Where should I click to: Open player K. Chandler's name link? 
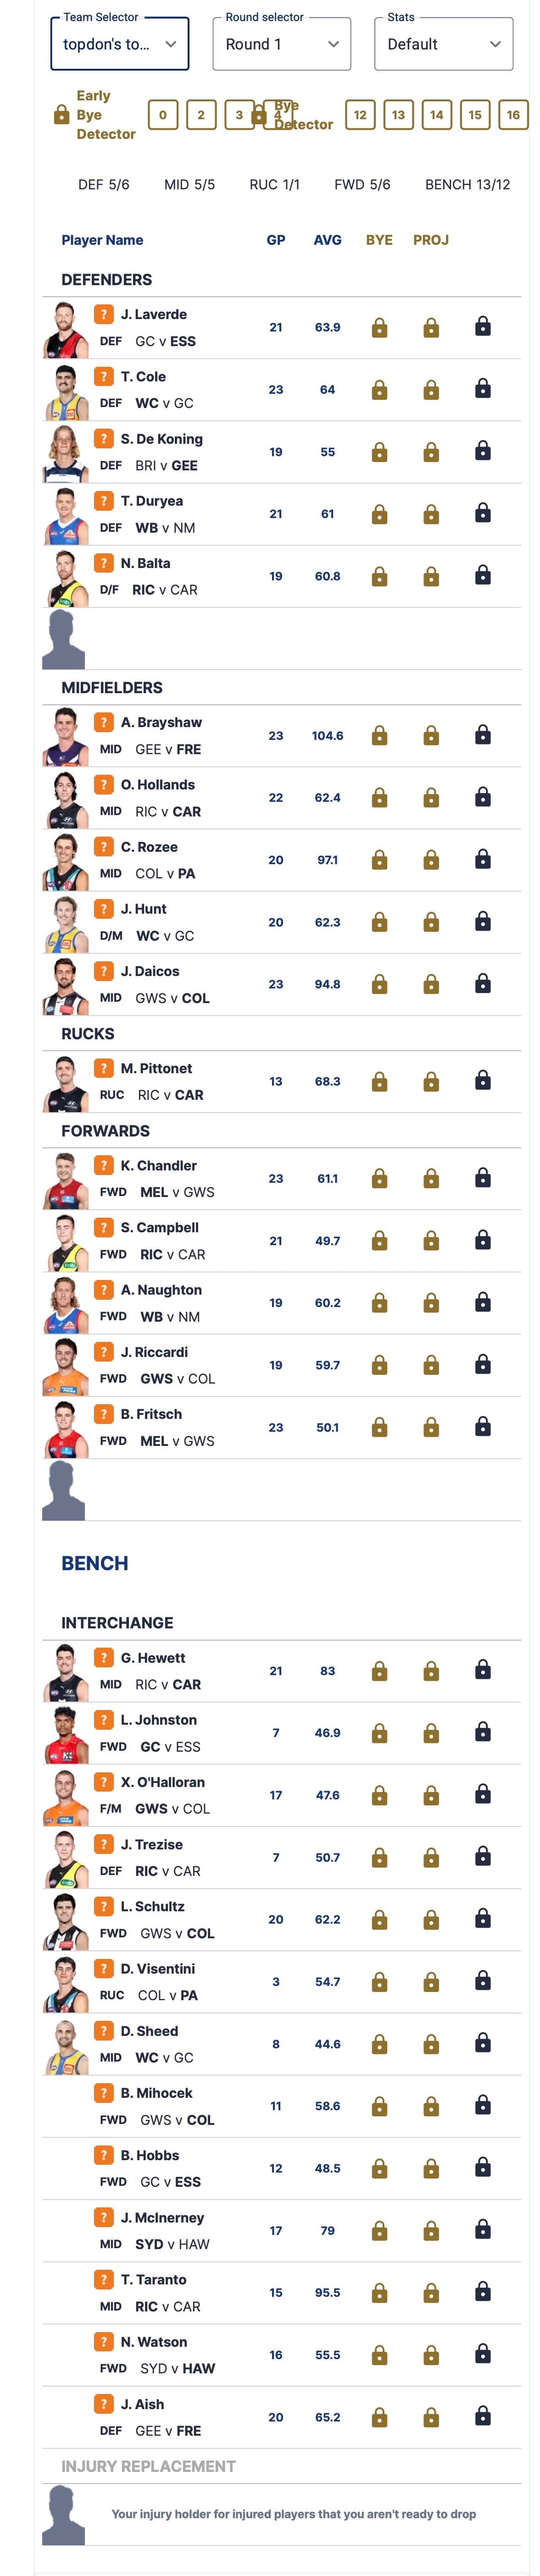pyautogui.click(x=159, y=1166)
